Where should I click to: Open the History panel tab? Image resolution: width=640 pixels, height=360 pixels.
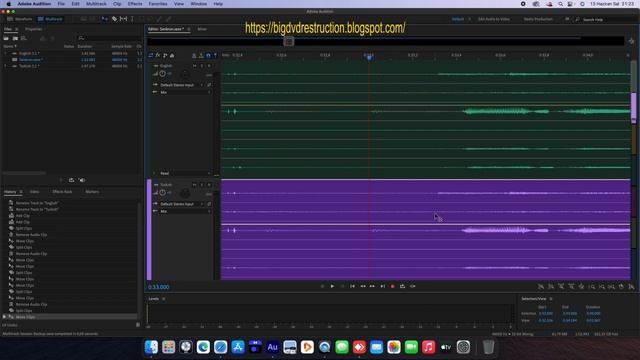pyautogui.click(x=10, y=192)
